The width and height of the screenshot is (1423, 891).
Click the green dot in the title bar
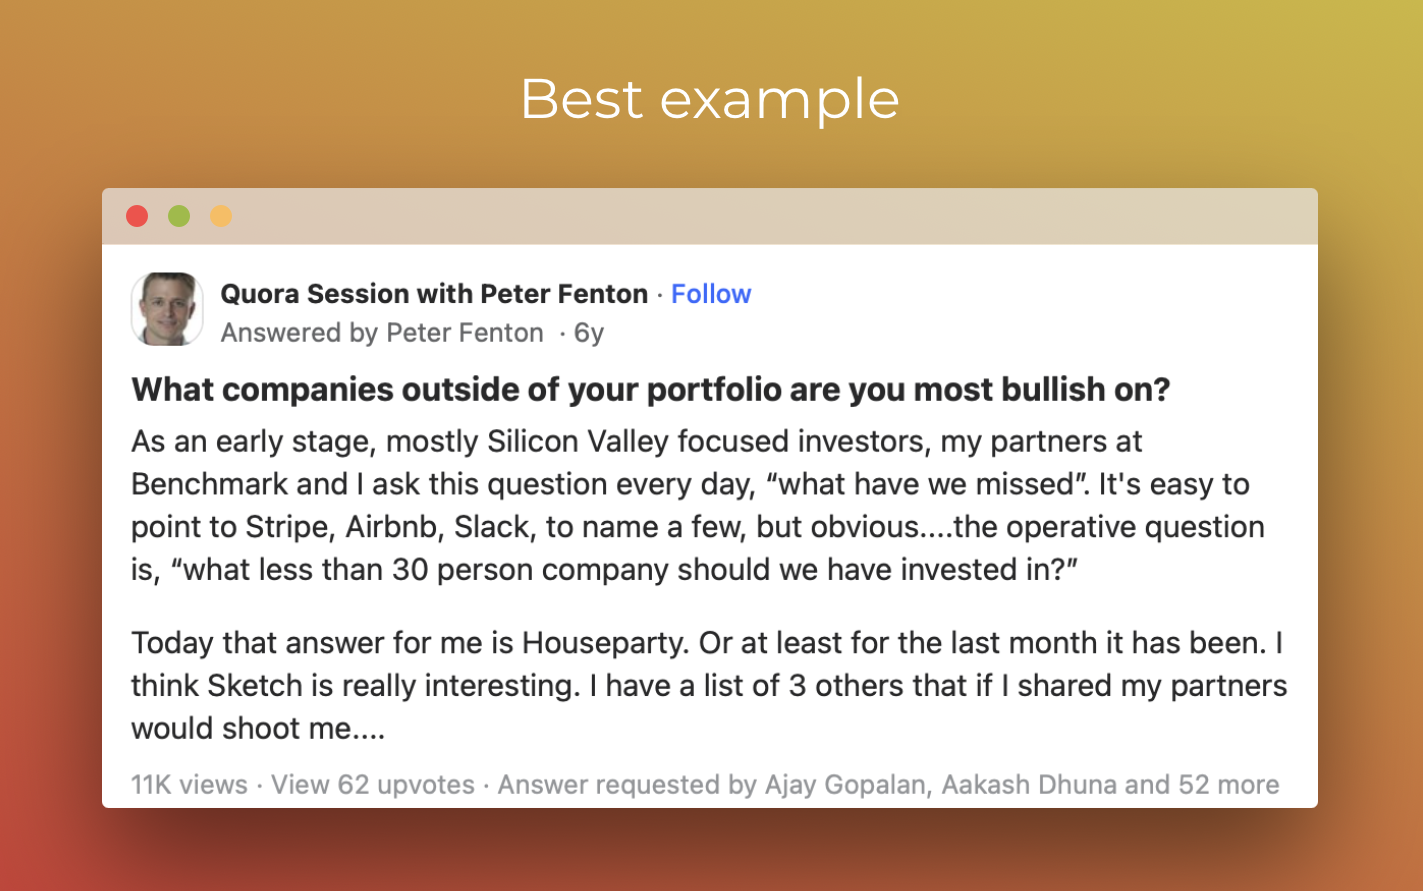coord(179,216)
